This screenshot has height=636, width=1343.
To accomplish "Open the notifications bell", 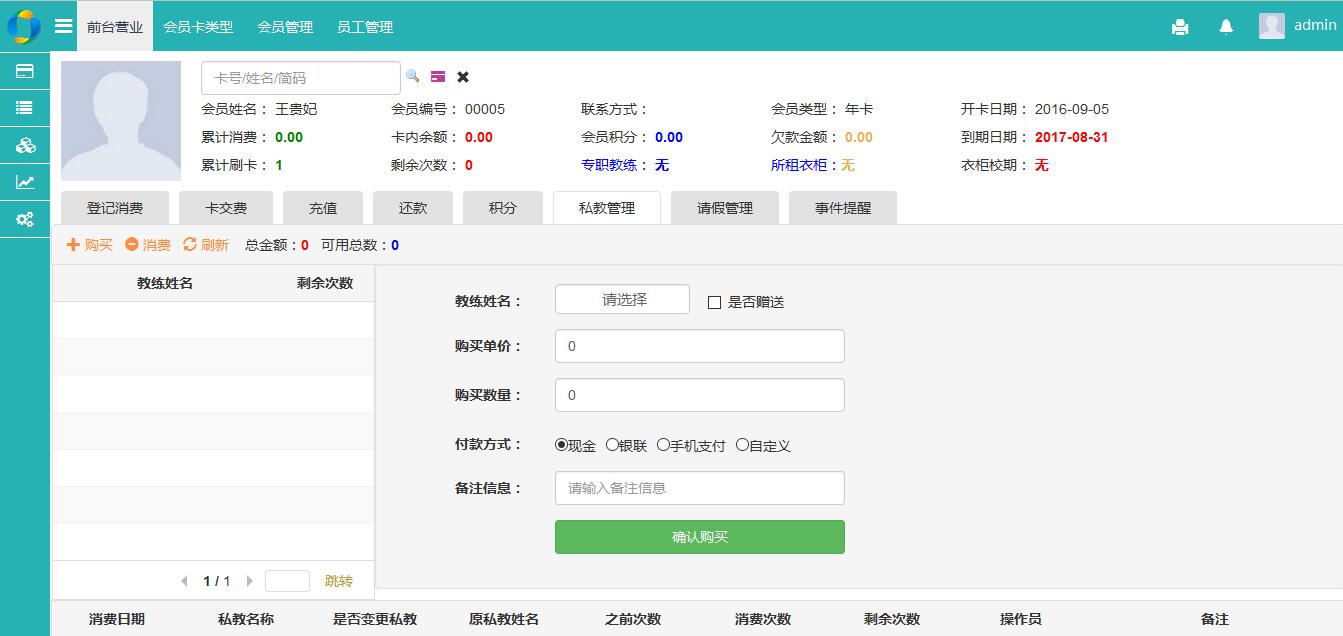I will point(1226,27).
